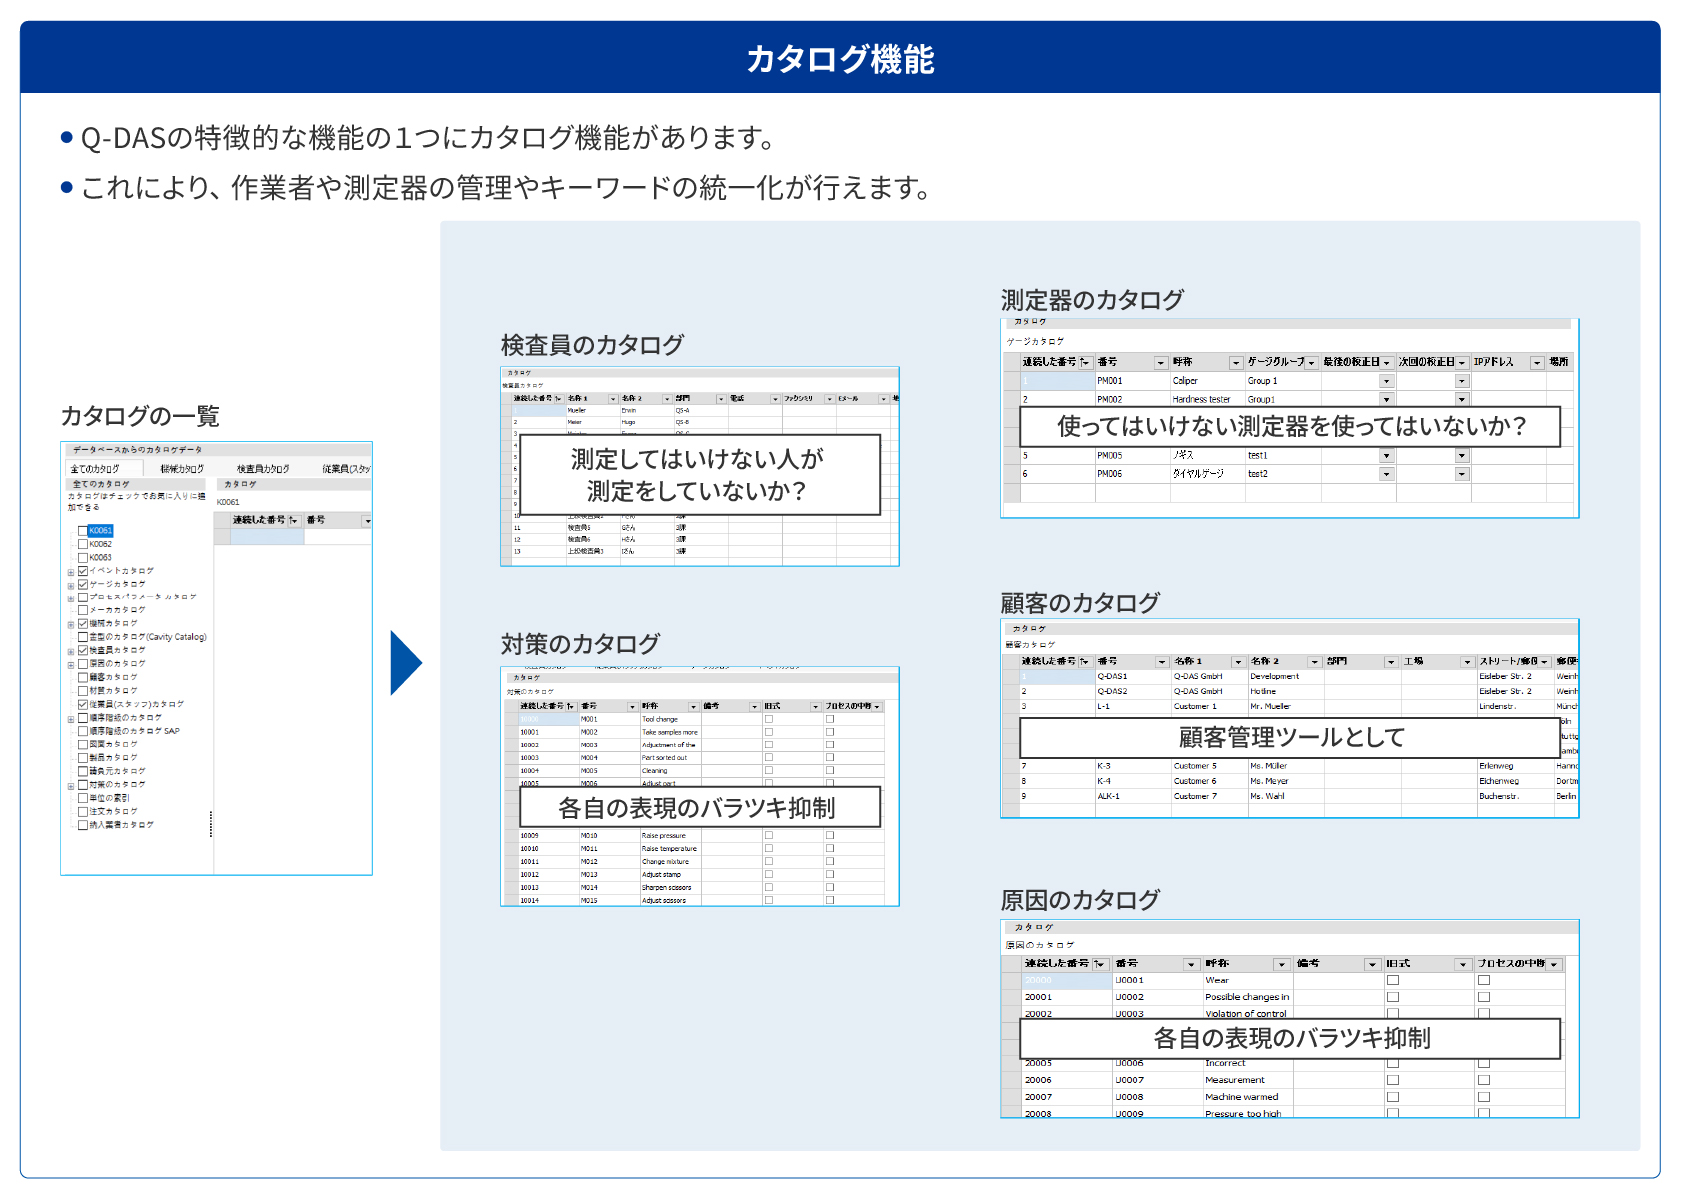Screen dimensions: 1681x1195
Task: Open 番号 column filter in cause catalog
Action: point(1191,965)
